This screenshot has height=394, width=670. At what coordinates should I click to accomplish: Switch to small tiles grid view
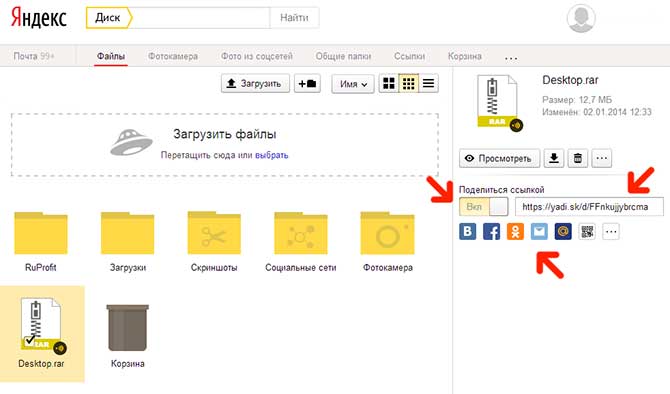pyautogui.click(x=408, y=83)
